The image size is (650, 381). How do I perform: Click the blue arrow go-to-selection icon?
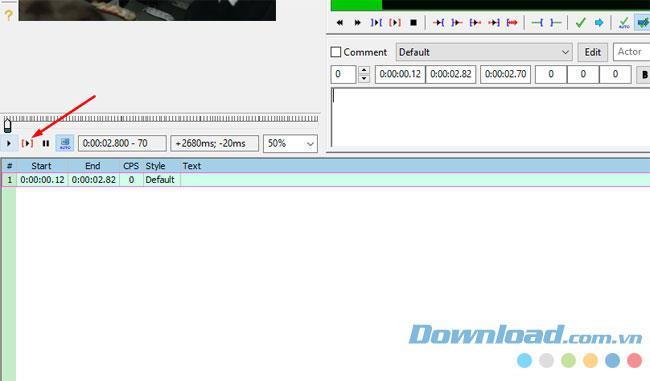coord(599,22)
